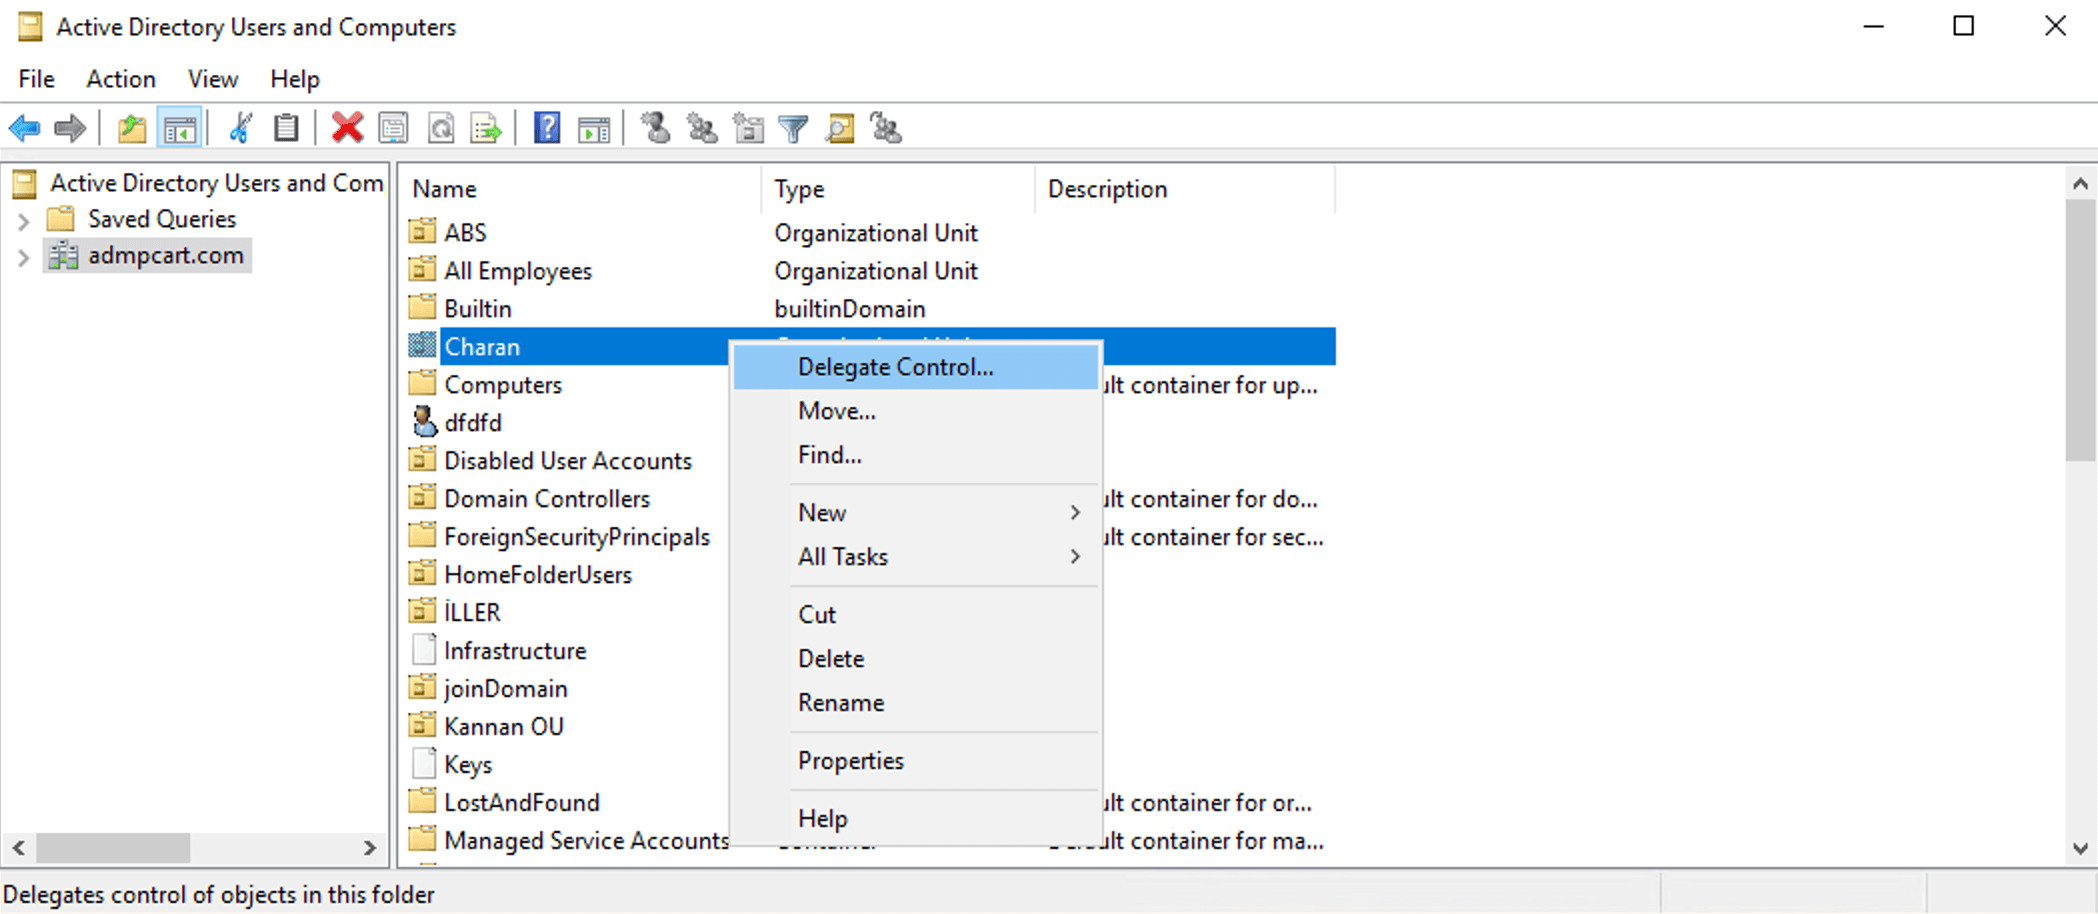Open the New submenu in the context menu
The image size is (2098, 914).
pyautogui.click(x=822, y=512)
